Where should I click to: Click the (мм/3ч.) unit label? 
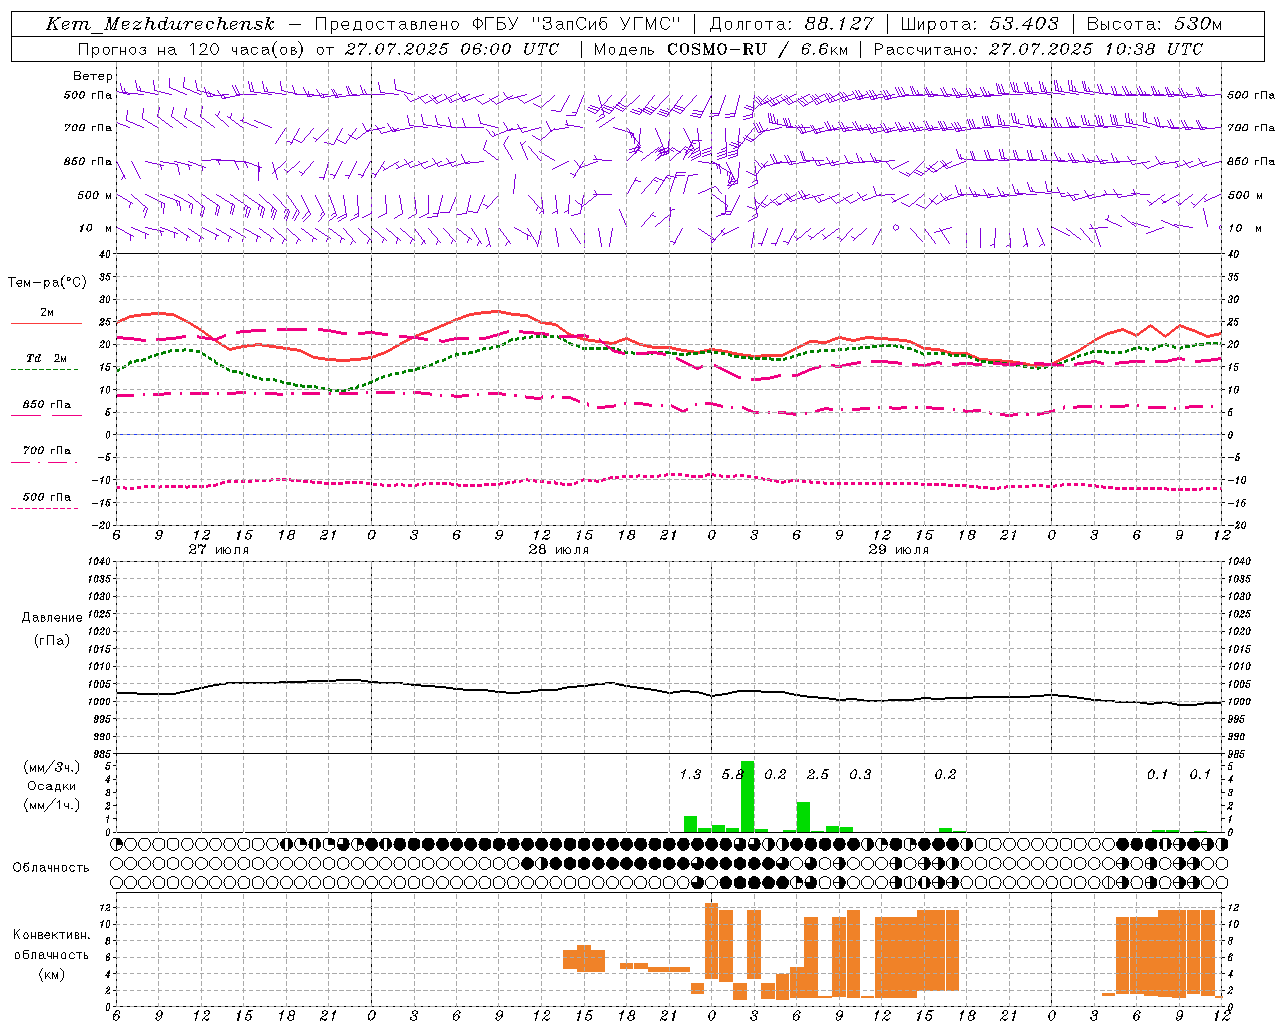coord(51,767)
